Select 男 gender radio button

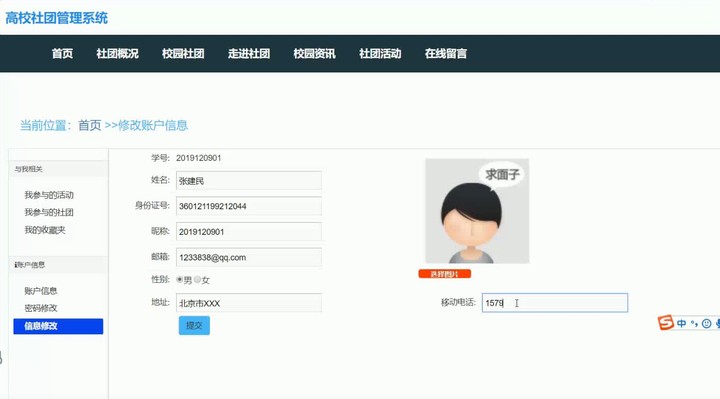pos(180,279)
